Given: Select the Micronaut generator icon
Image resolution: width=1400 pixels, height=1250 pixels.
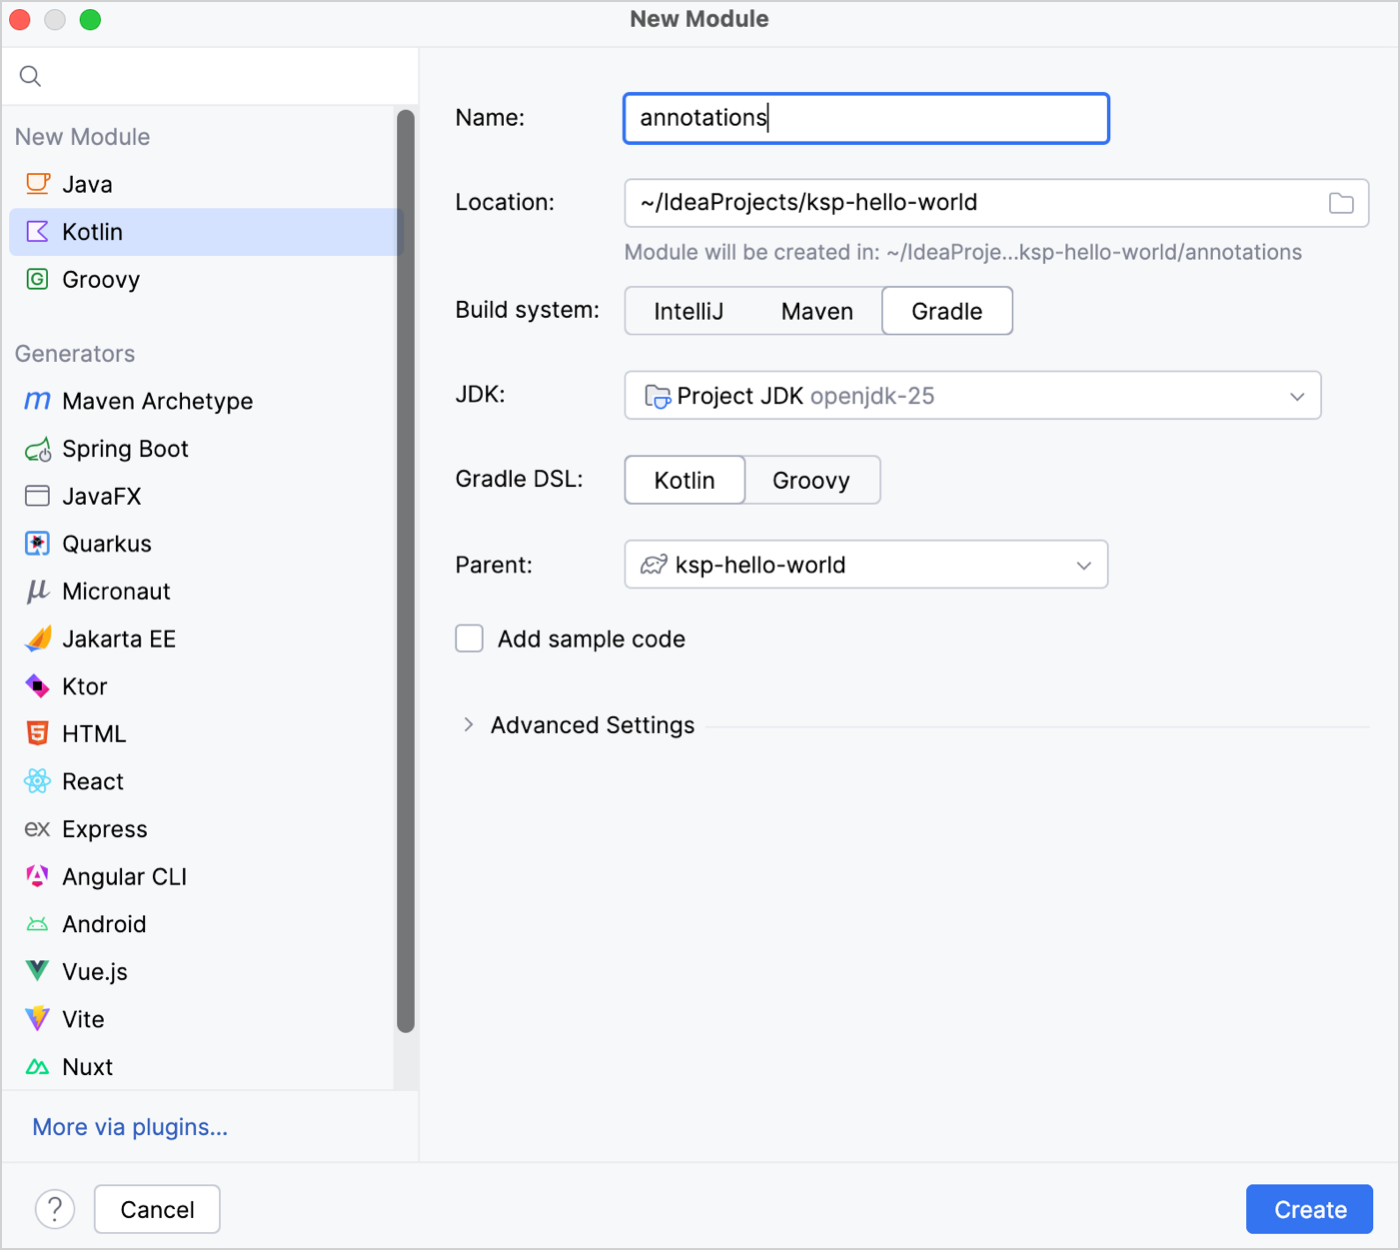Looking at the screenshot, I should tap(36, 591).
